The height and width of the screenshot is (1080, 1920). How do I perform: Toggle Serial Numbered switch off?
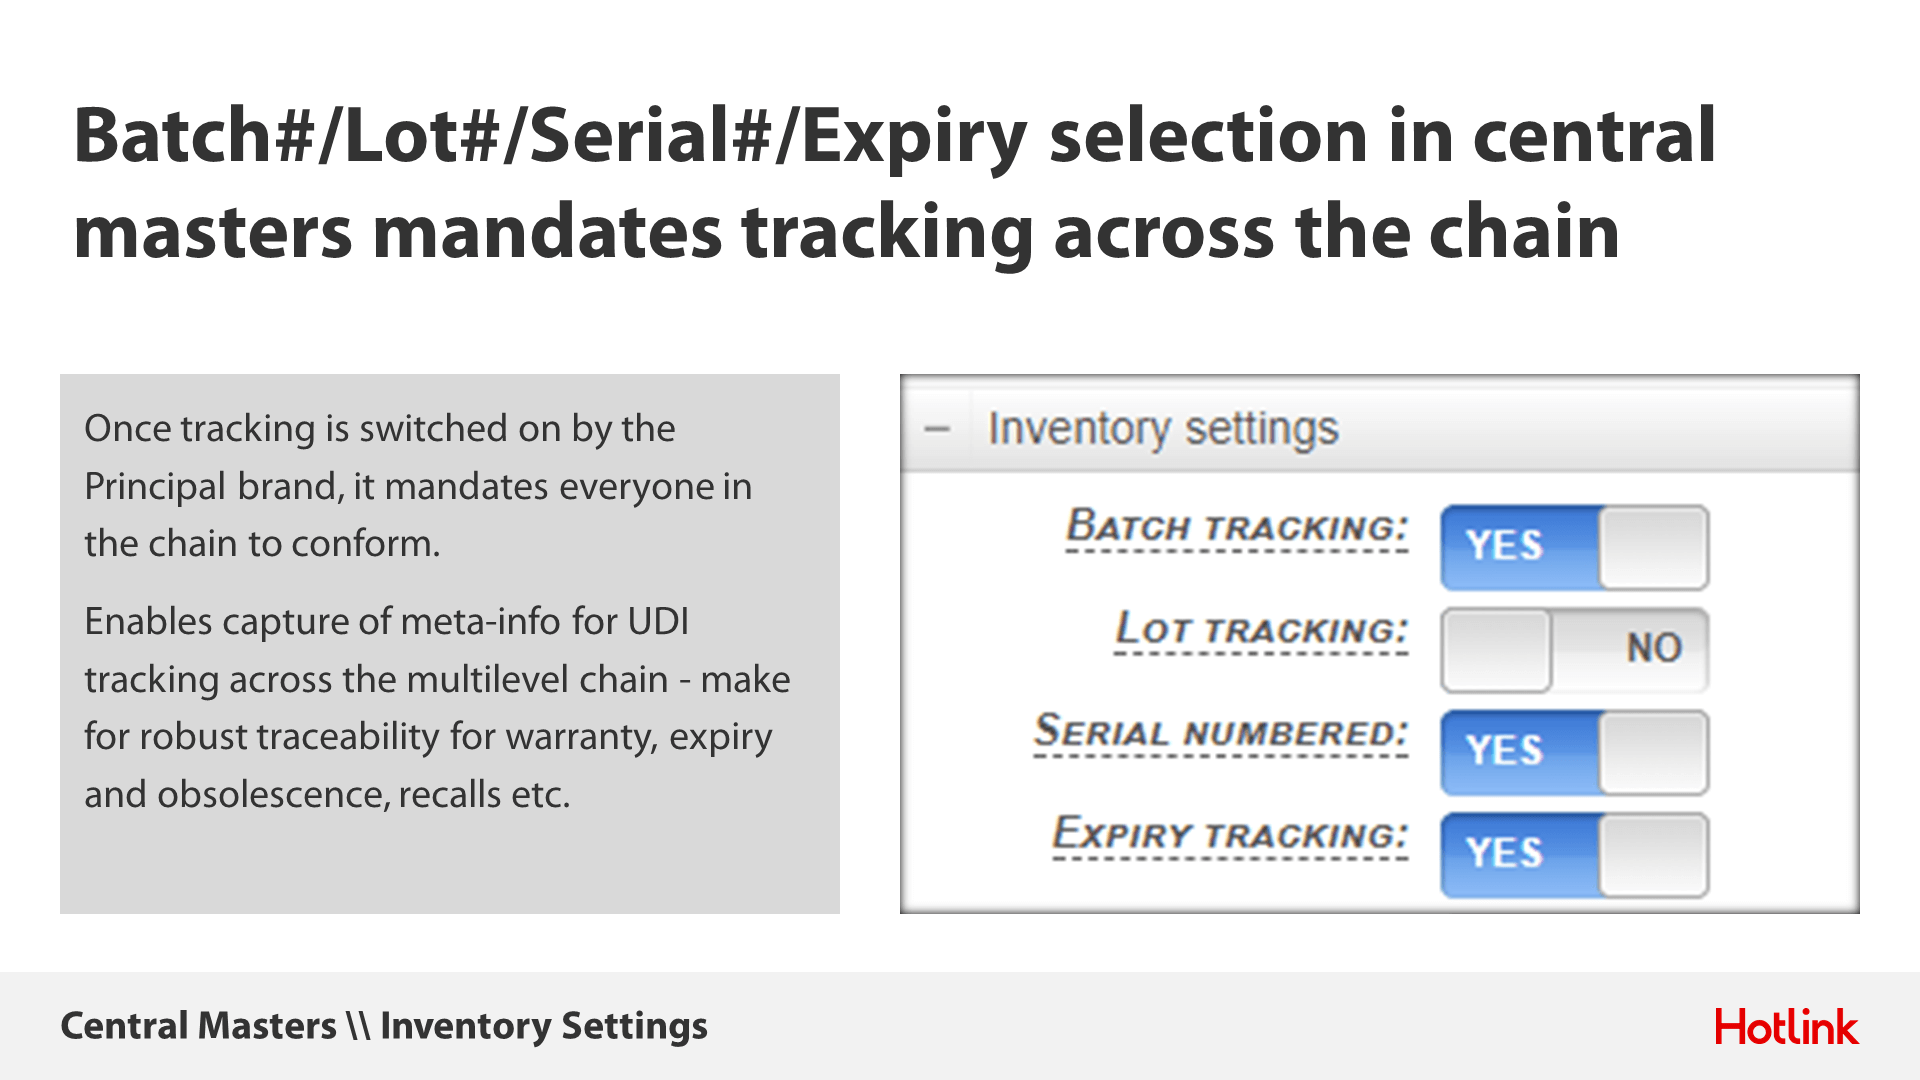pyautogui.click(x=1574, y=752)
